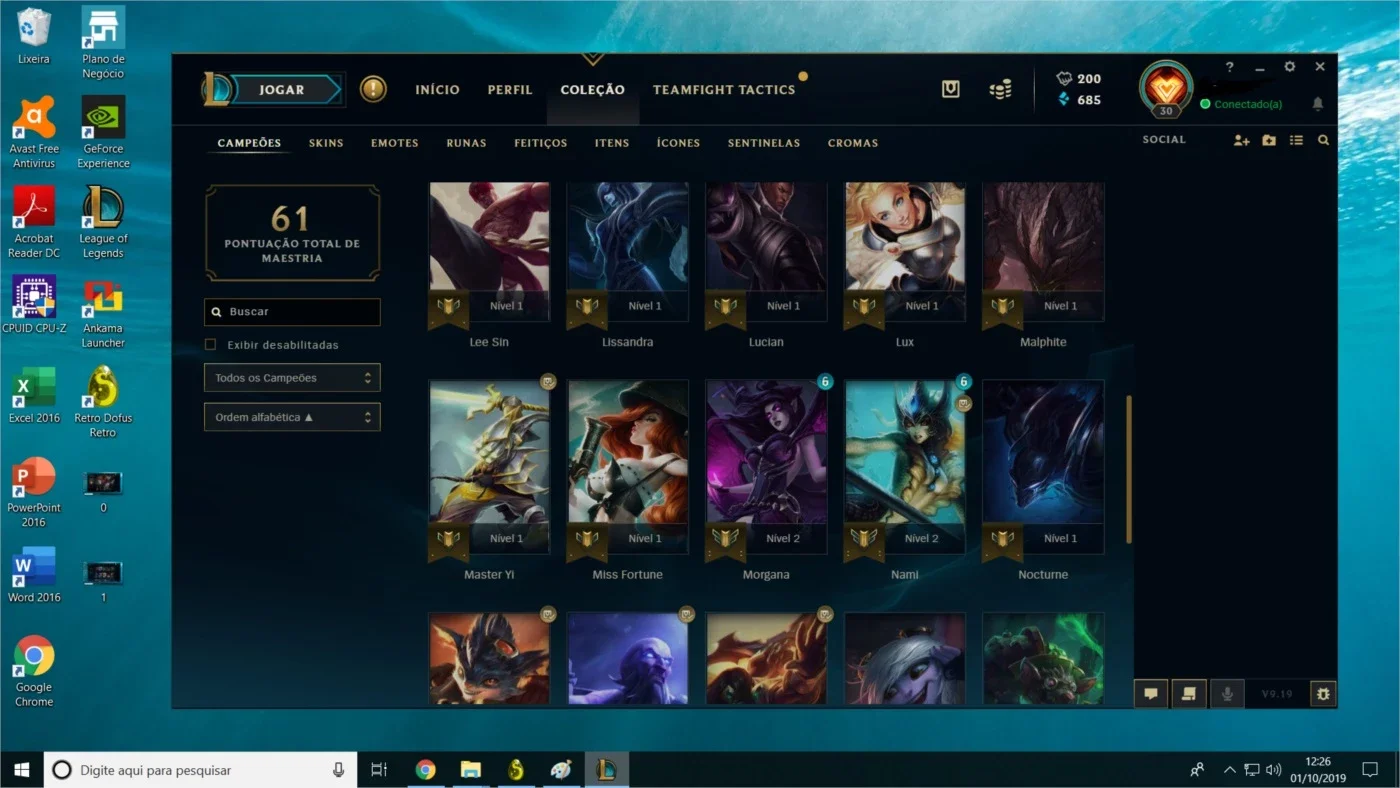The image size is (1400, 788).
Task: Select the COLEÇÃO tab
Action: pos(592,89)
